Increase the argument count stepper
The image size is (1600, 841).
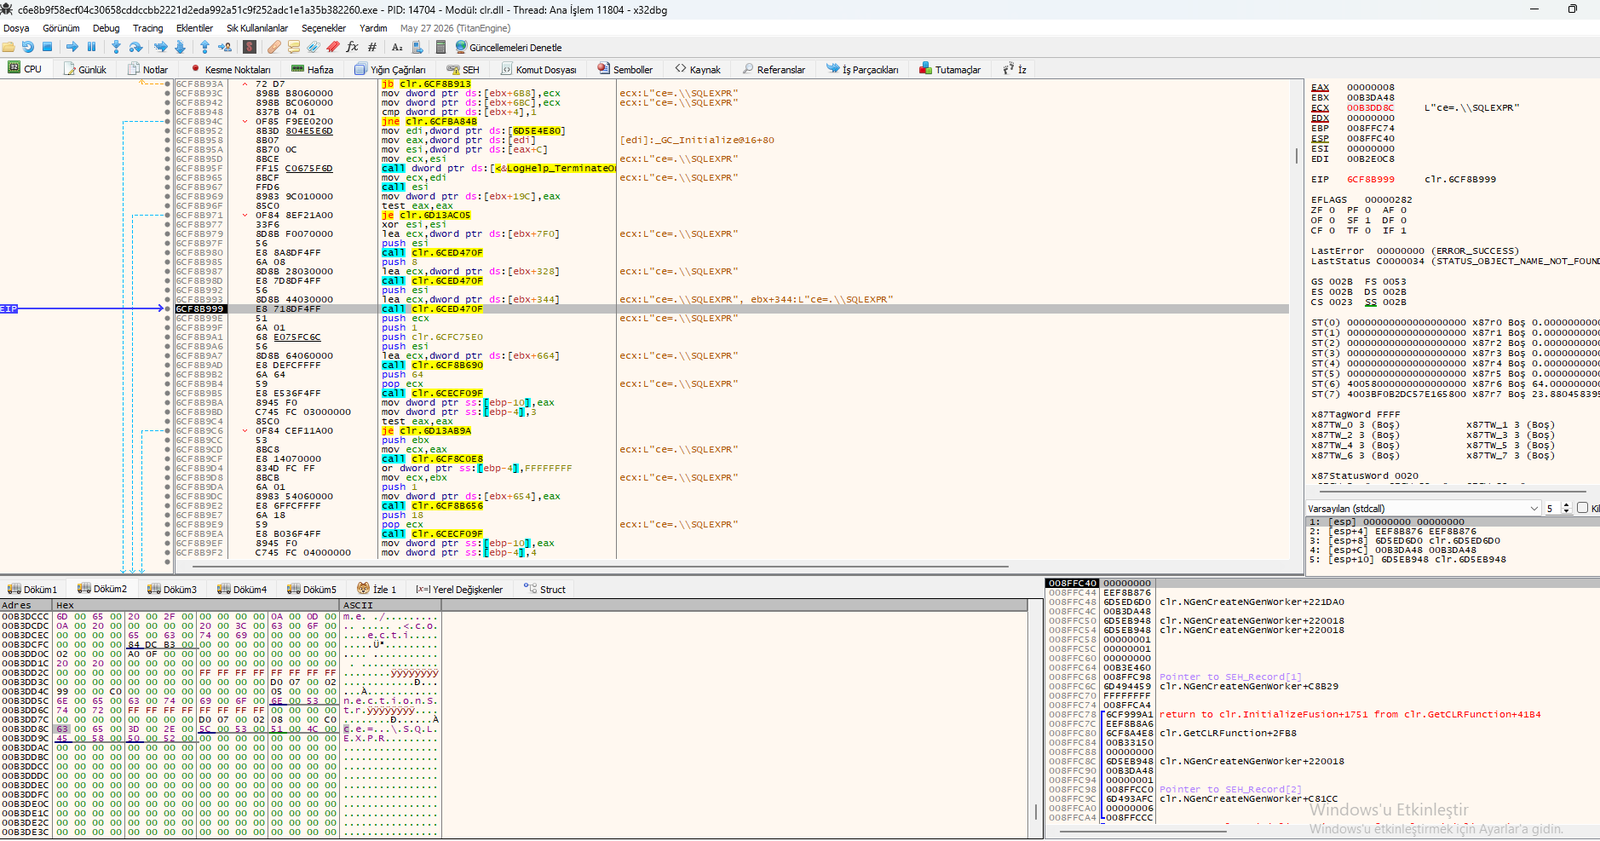tap(1566, 505)
